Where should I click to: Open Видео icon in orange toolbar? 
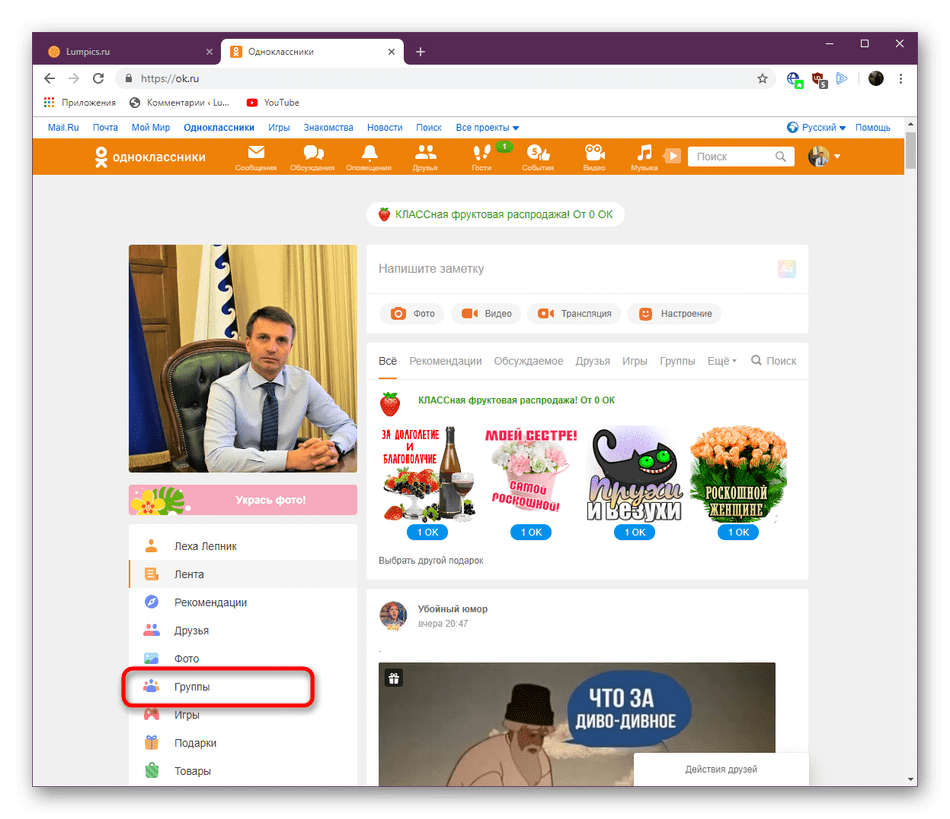point(594,157)
